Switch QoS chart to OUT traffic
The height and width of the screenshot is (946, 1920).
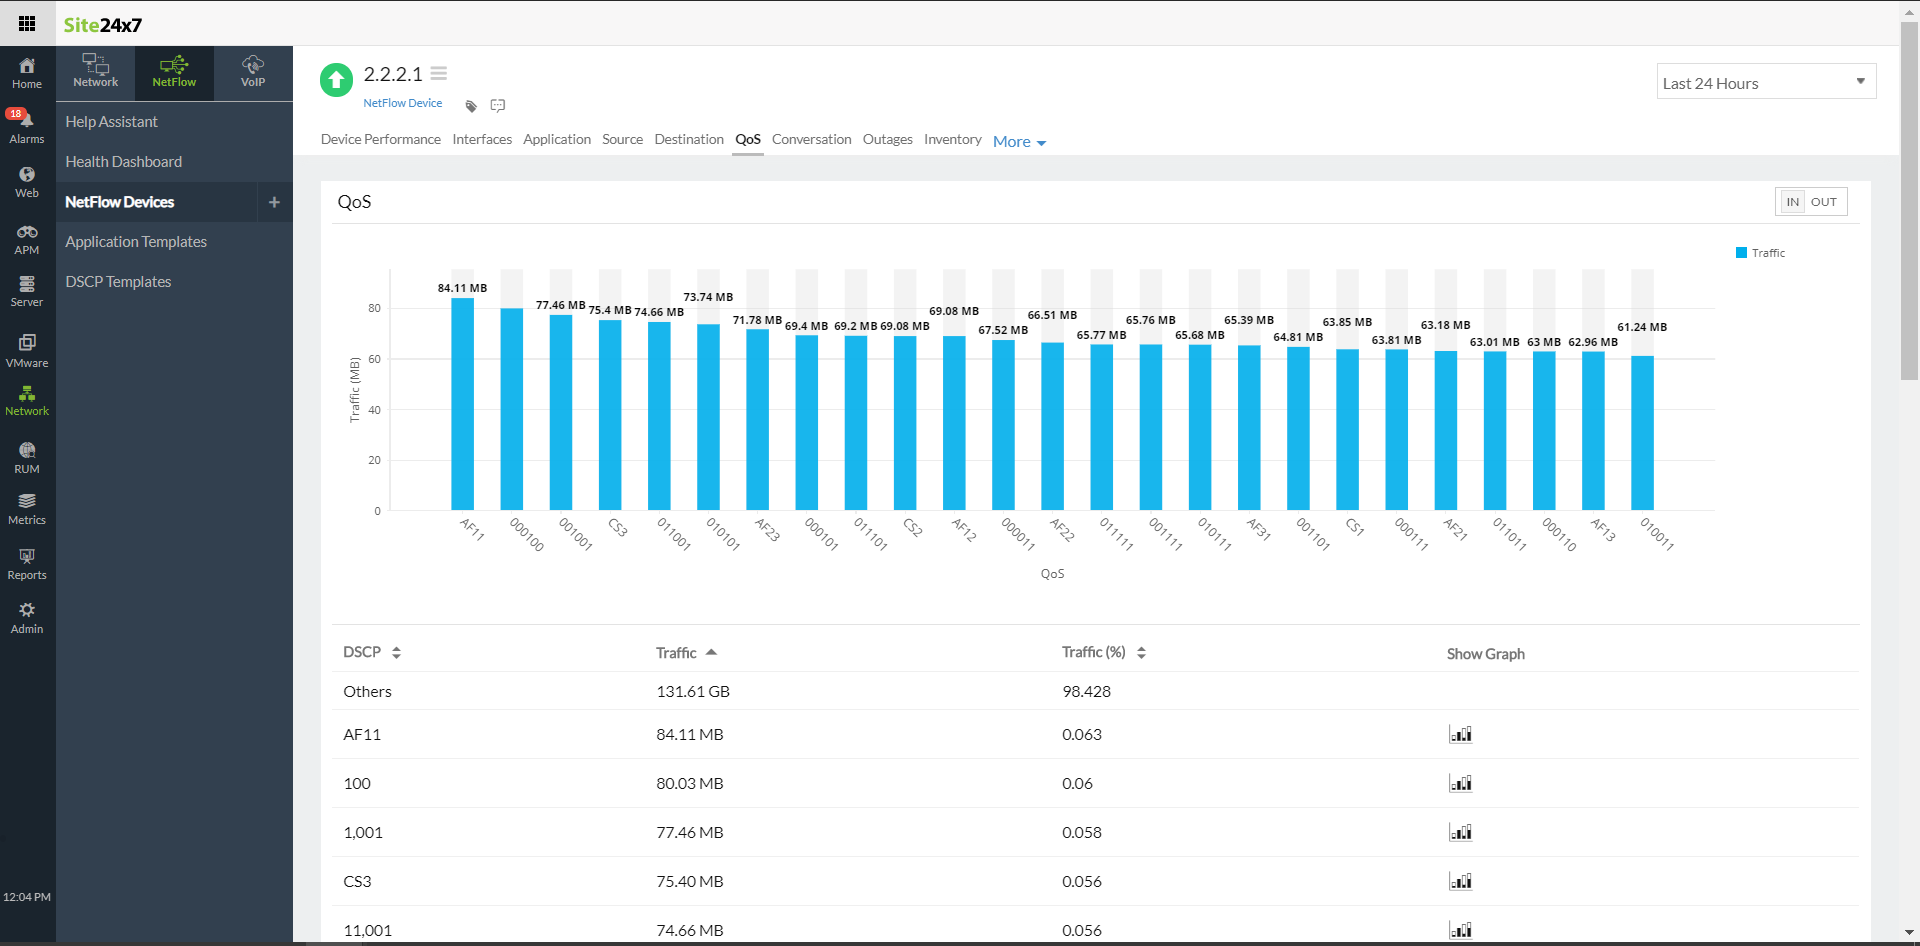1823,202
